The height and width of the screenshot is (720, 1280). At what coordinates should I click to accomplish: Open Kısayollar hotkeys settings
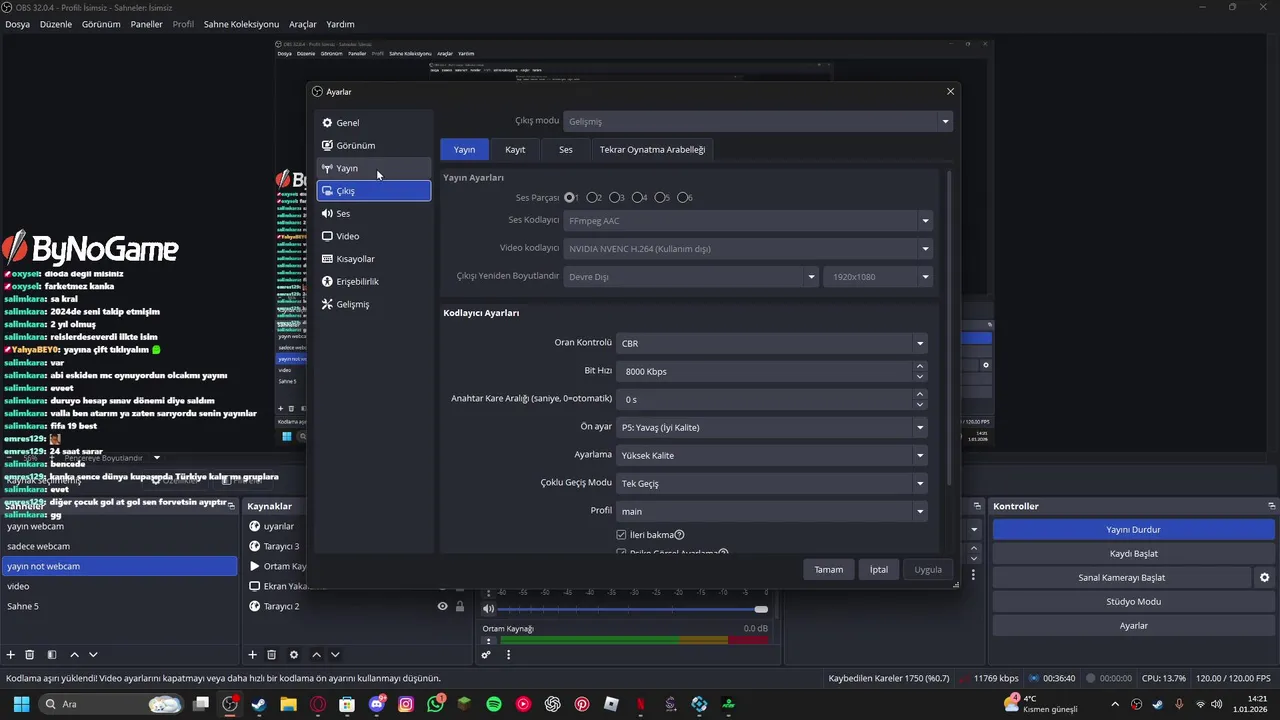373,259
